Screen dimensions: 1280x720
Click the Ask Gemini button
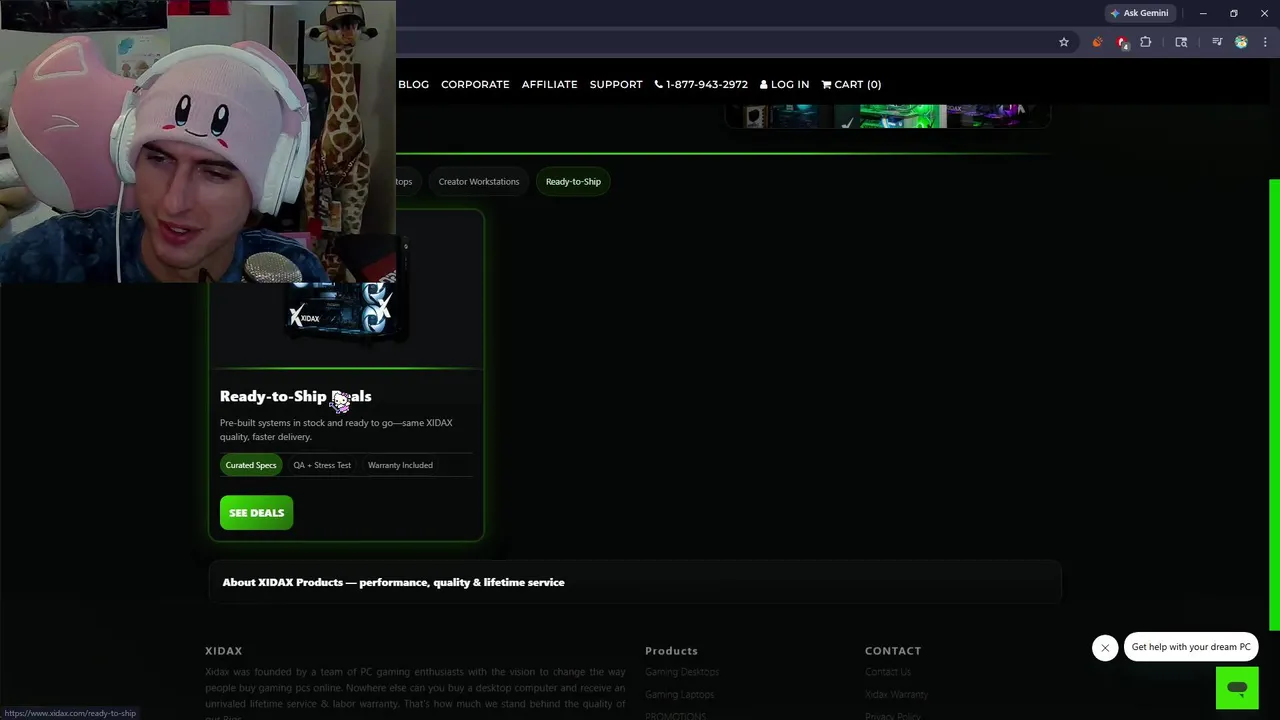[1139, 13]
